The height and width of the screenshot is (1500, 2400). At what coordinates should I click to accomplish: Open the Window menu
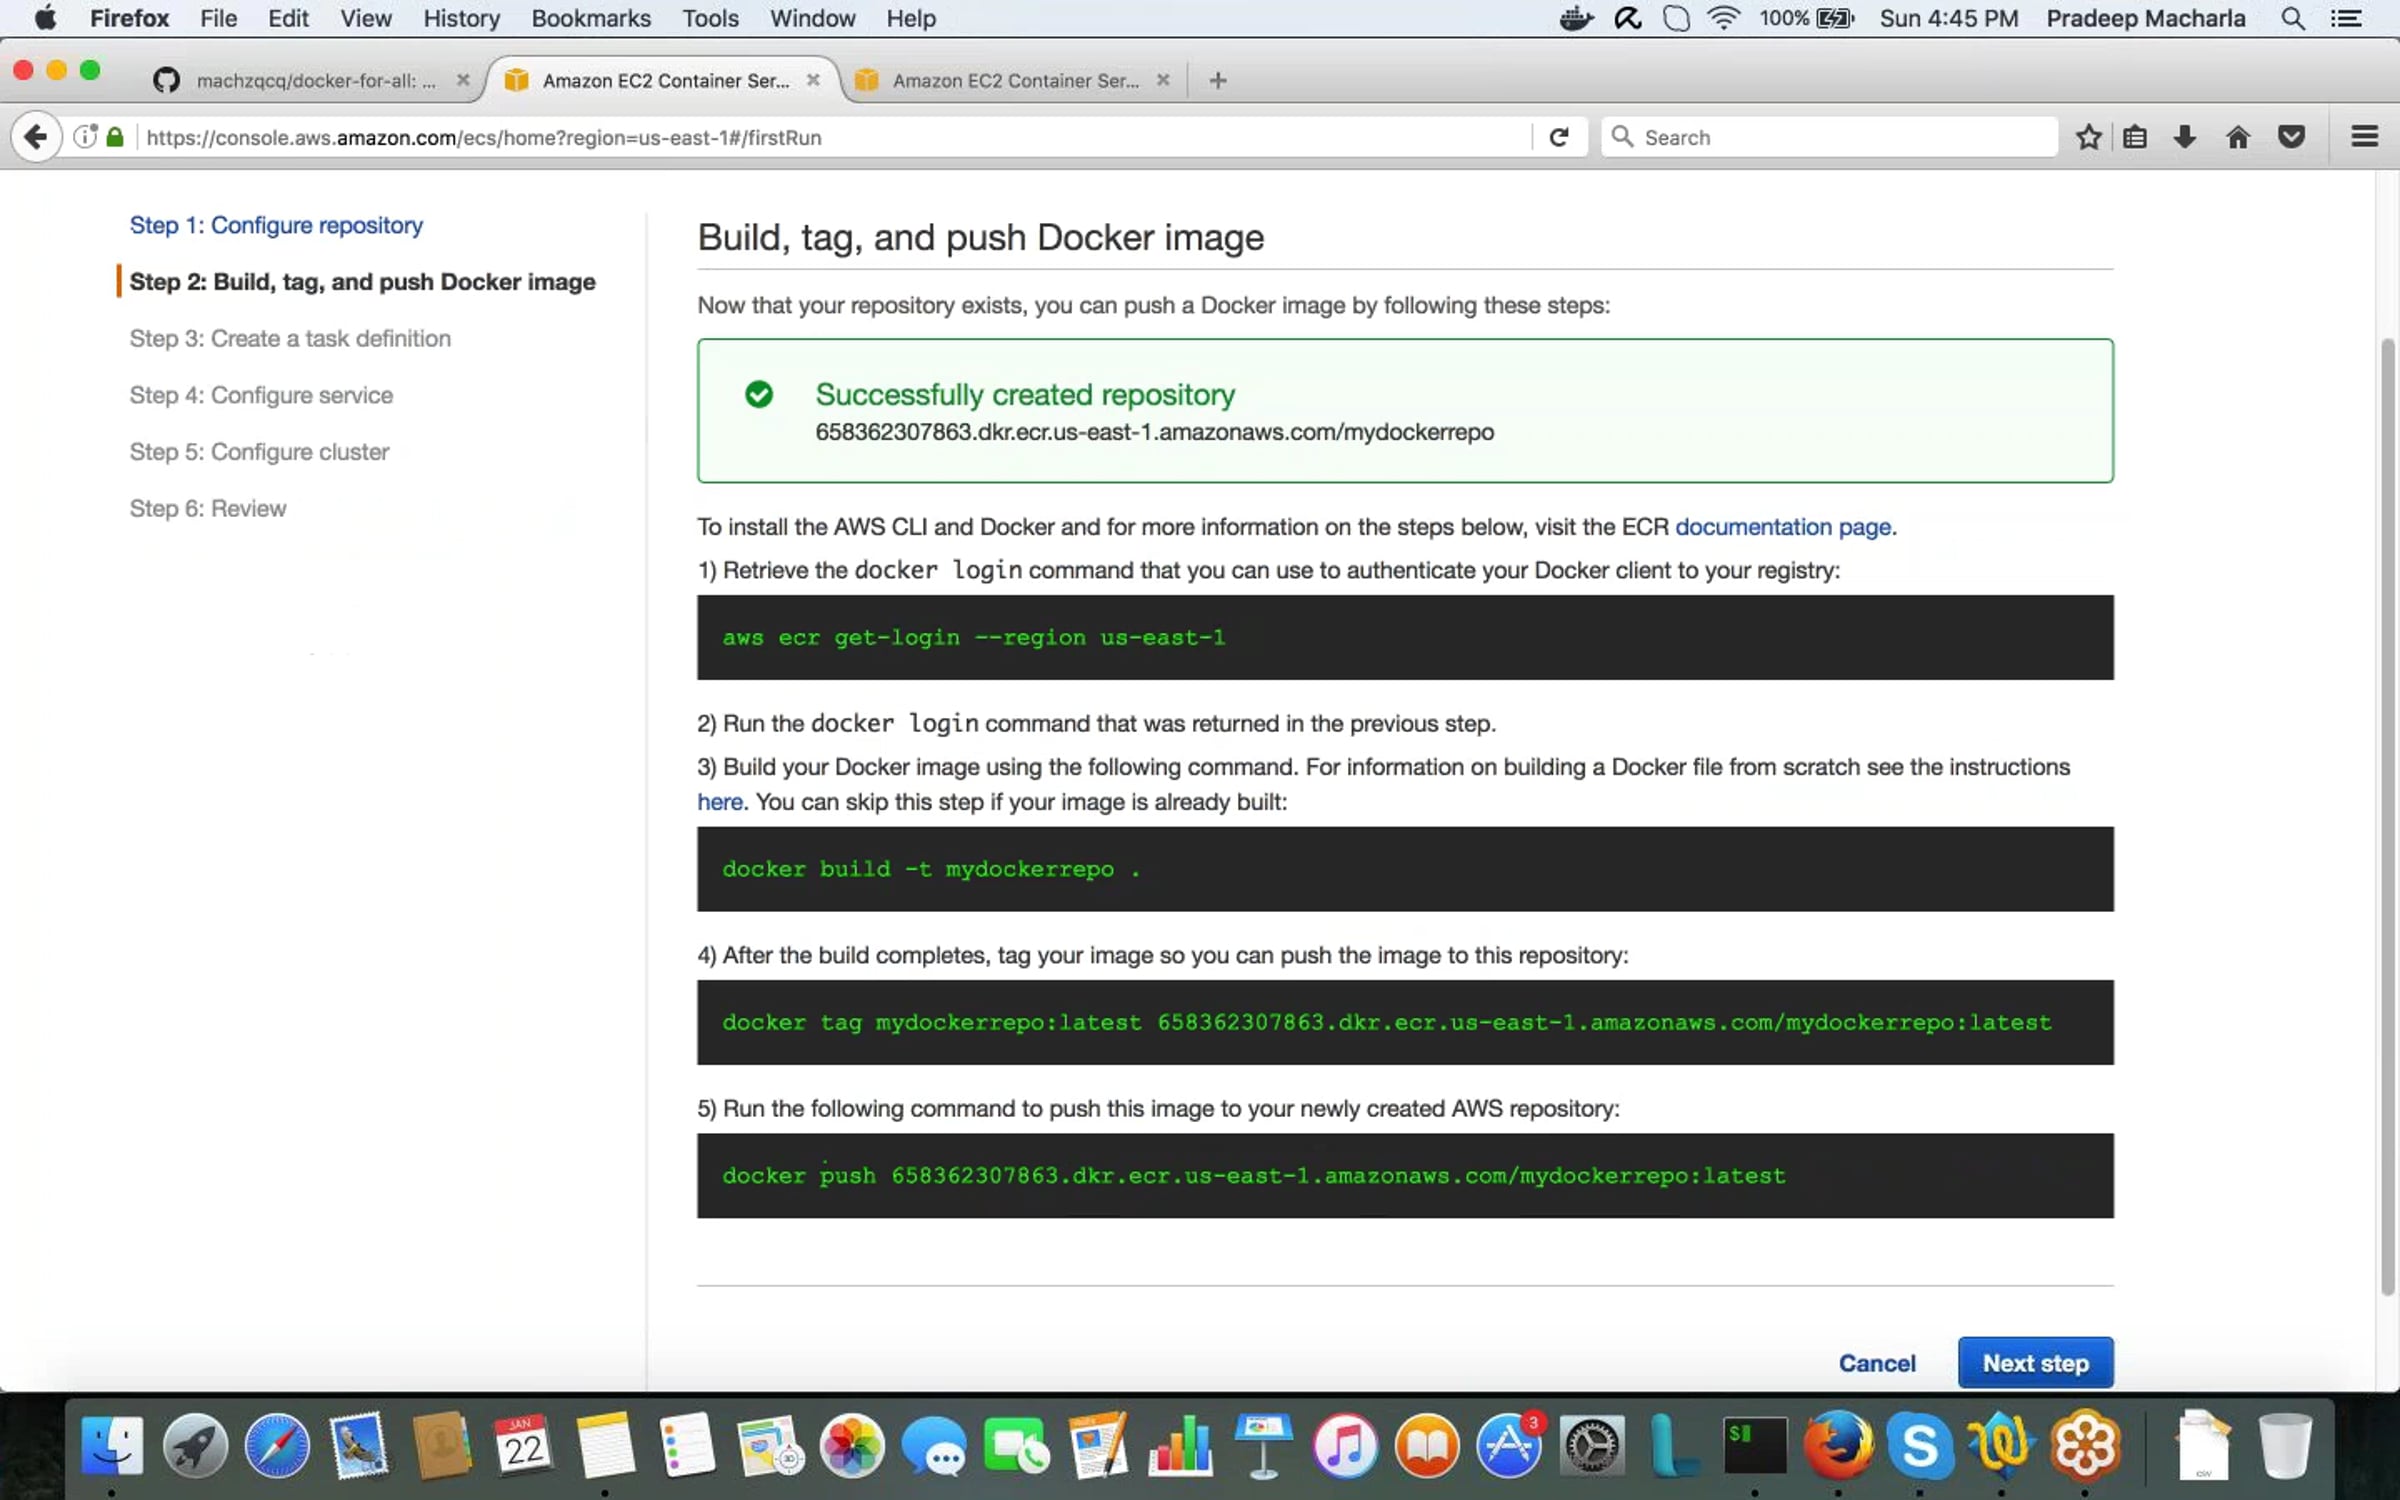click(812, 18)
